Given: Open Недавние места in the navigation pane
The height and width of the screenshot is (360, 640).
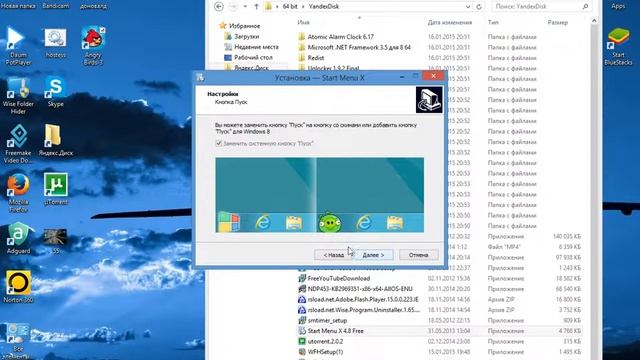Looking at the screenshot, I should click(x=256, y=47).
